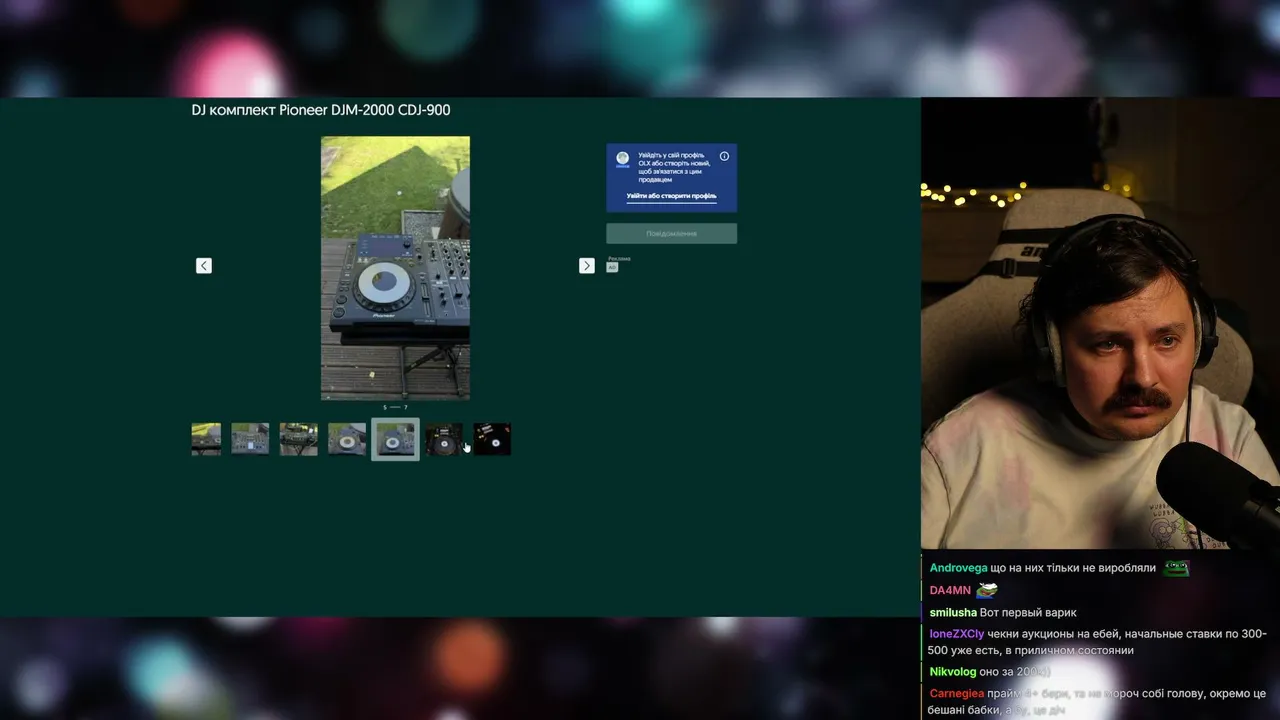Click the photo counter "5 — 7"
Screen dimensions: 1280x720
click(x=395, y=408)
